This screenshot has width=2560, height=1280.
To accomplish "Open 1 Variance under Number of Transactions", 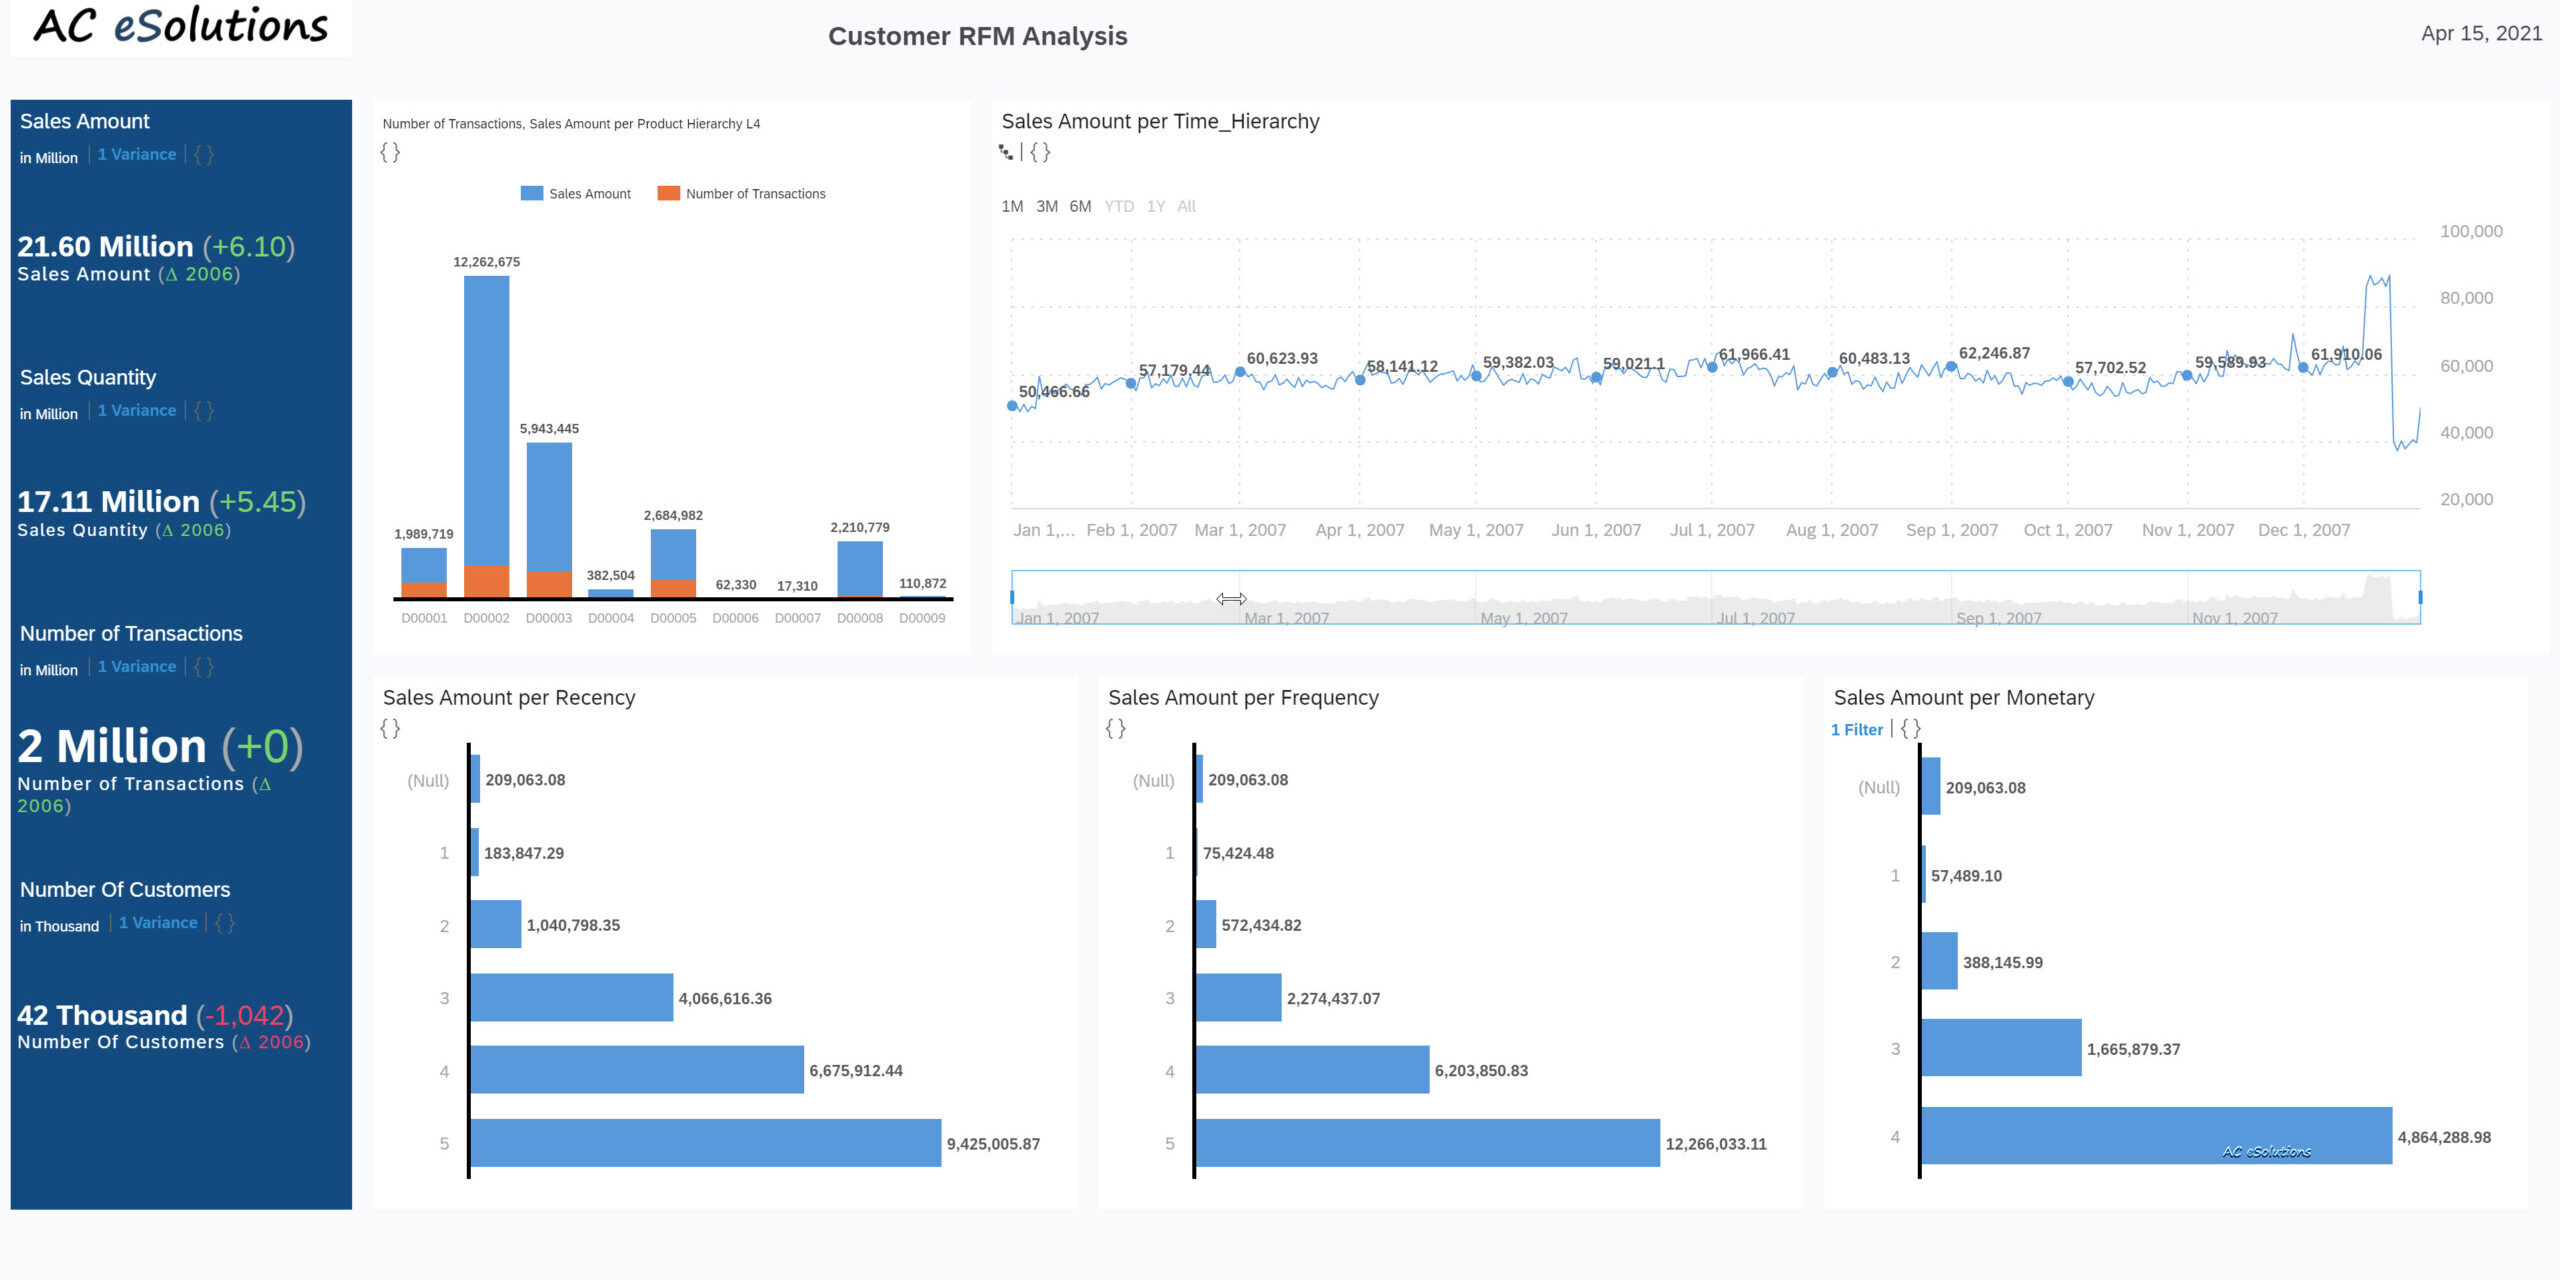I will (136, 667).
